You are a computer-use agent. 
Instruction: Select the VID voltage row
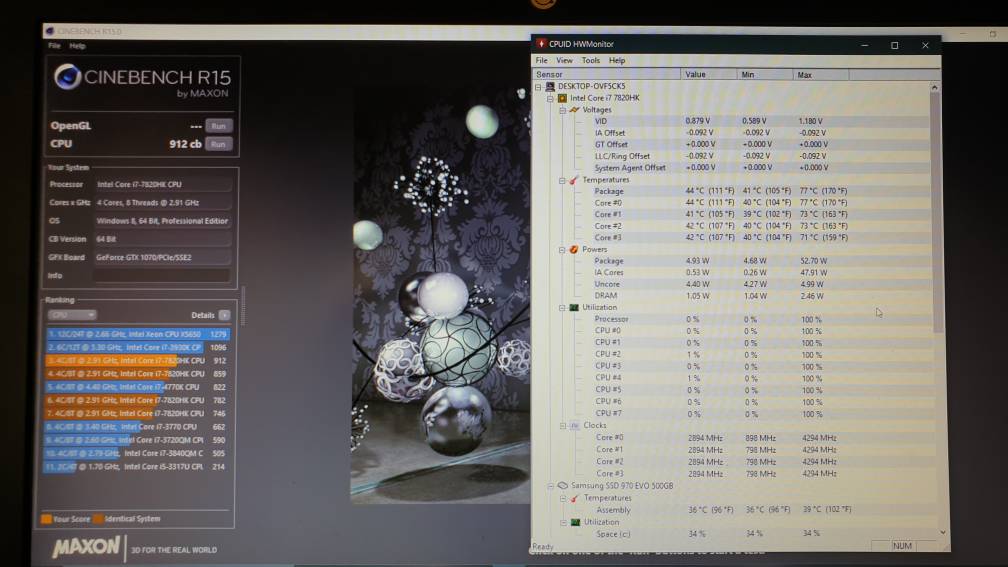tap(731, 121)
